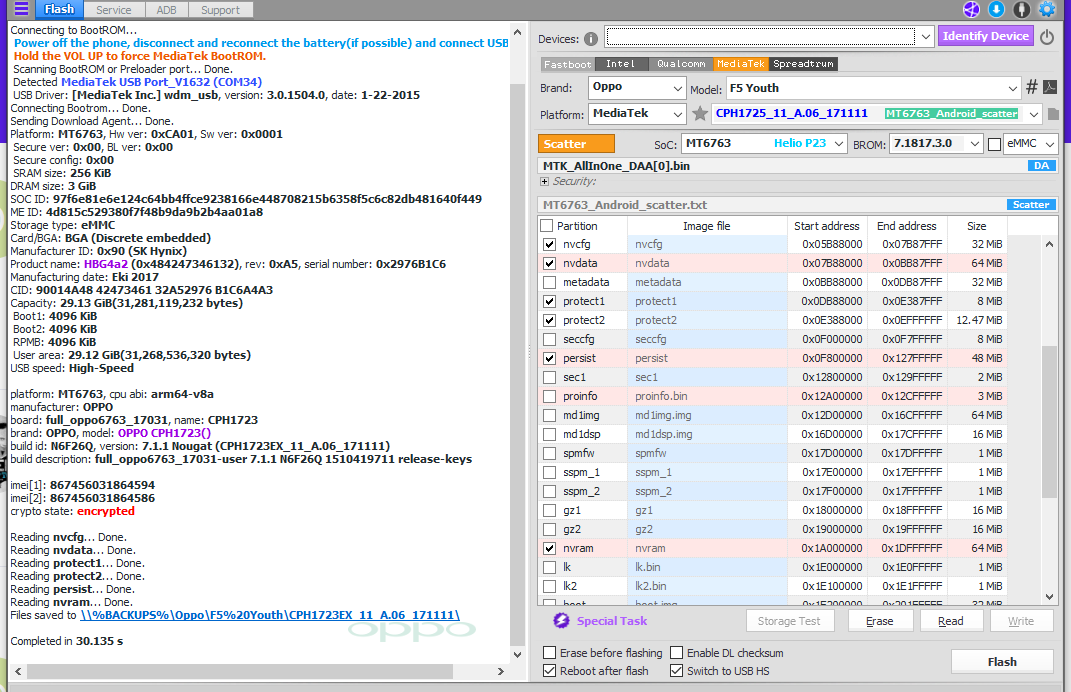This screenshot has height=692, width=1071.
Task: Open the hamburger main menu icon
Action: [x=22, y=10]
